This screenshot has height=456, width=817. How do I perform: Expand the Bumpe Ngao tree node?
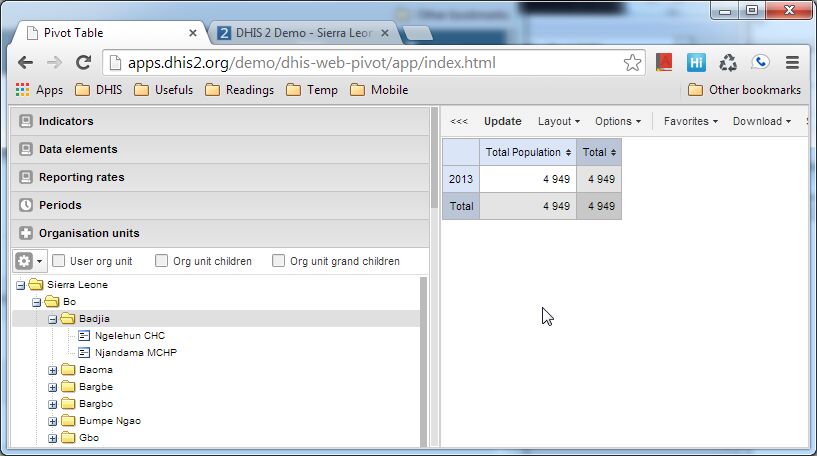pos(53,421)
